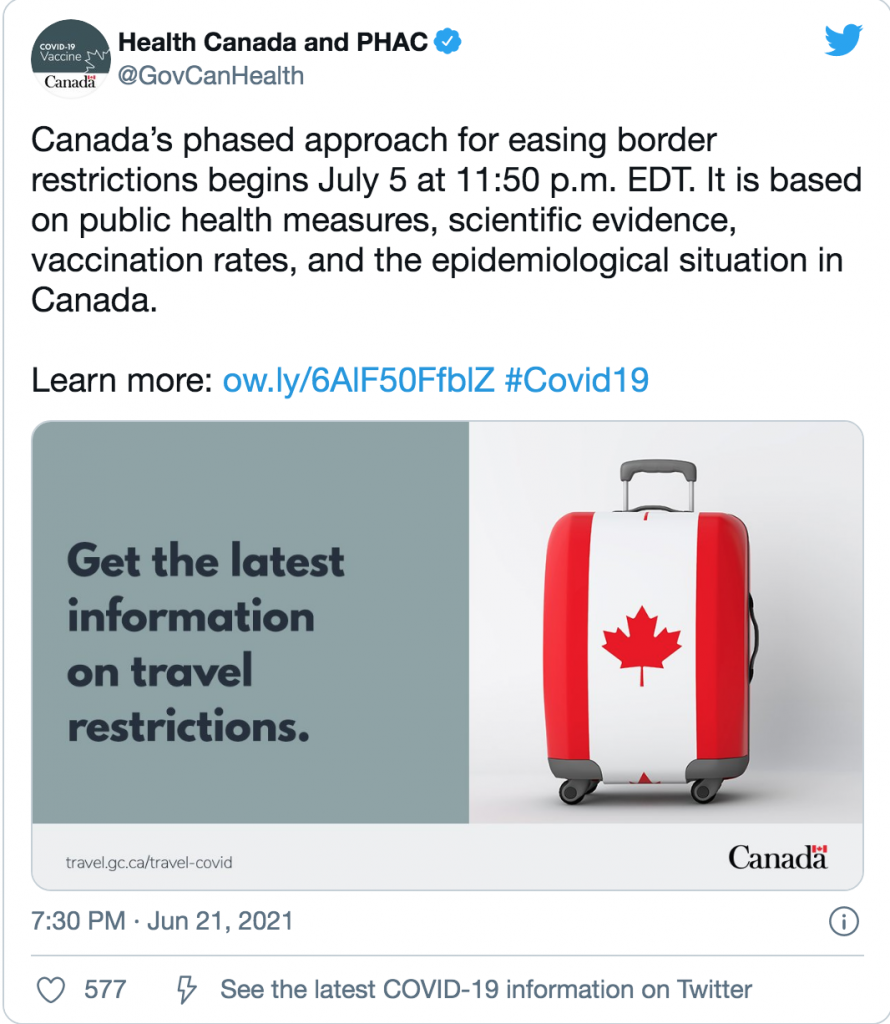The width and height of the screenshot is (890, 1024).
Task: Click the Health Canada and PHAC name
Action: coord(273,42)
